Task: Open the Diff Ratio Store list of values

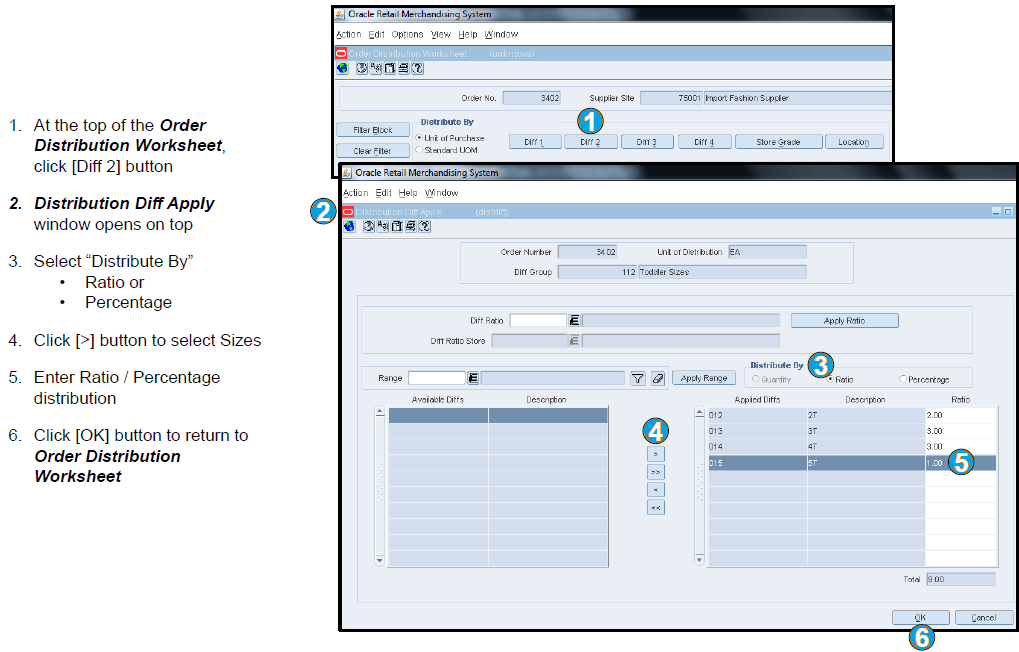Action: pyautogui.click(x=575, y=340)
